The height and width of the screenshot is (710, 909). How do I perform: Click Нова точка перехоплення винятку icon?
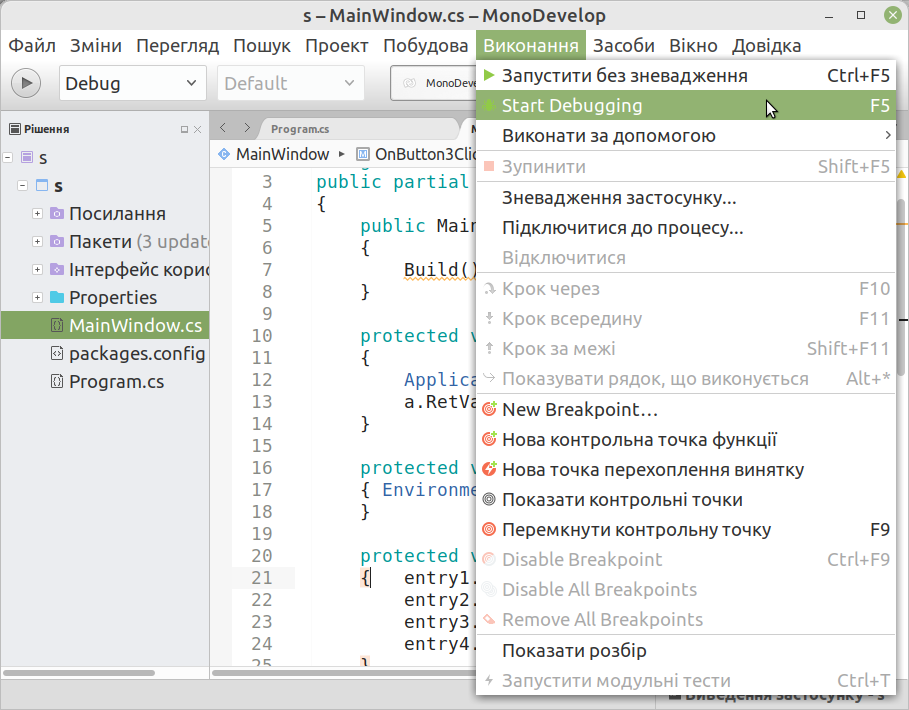(489, 469)
